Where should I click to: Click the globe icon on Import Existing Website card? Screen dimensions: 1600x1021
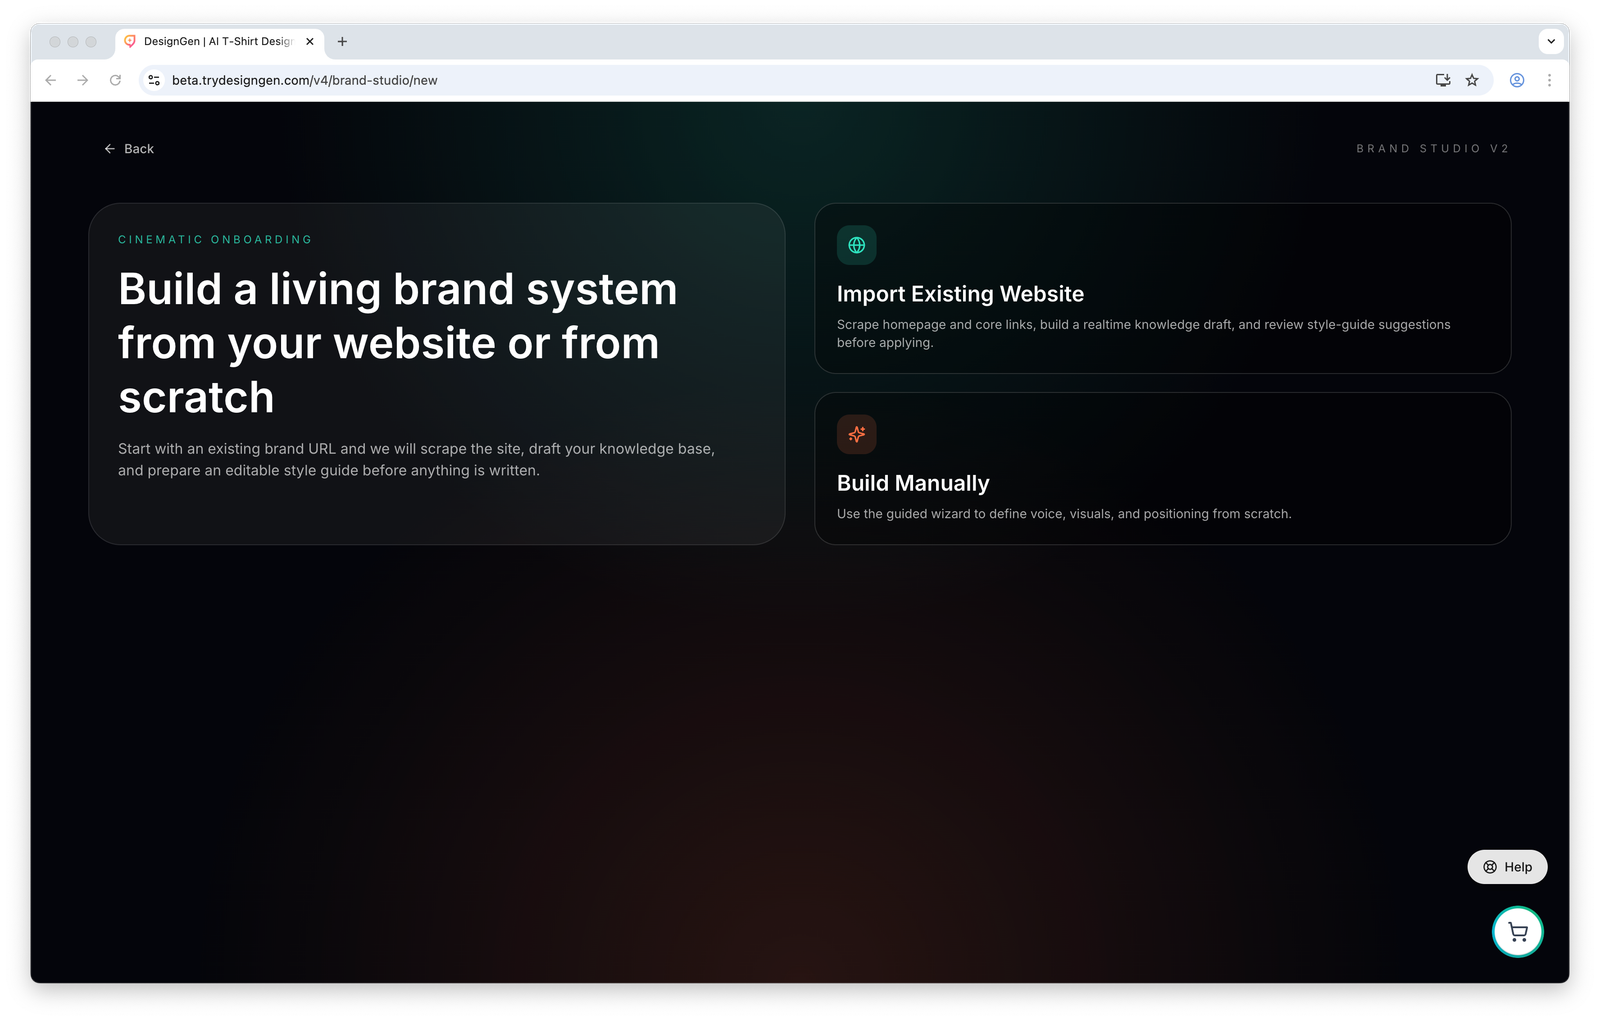(x=856, y=244)
